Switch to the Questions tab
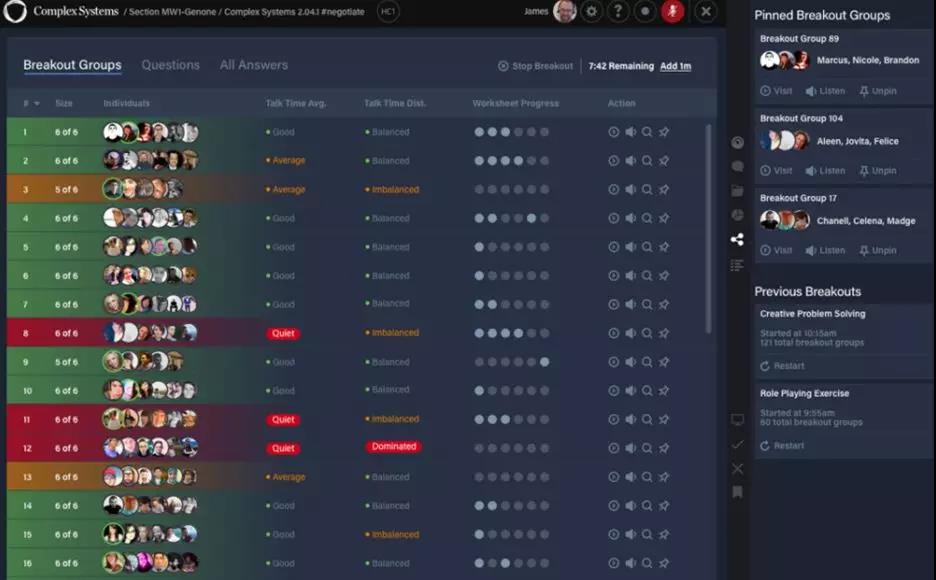Image resolution: width=936 pixels, height=580 pixels. pos(171,65)
